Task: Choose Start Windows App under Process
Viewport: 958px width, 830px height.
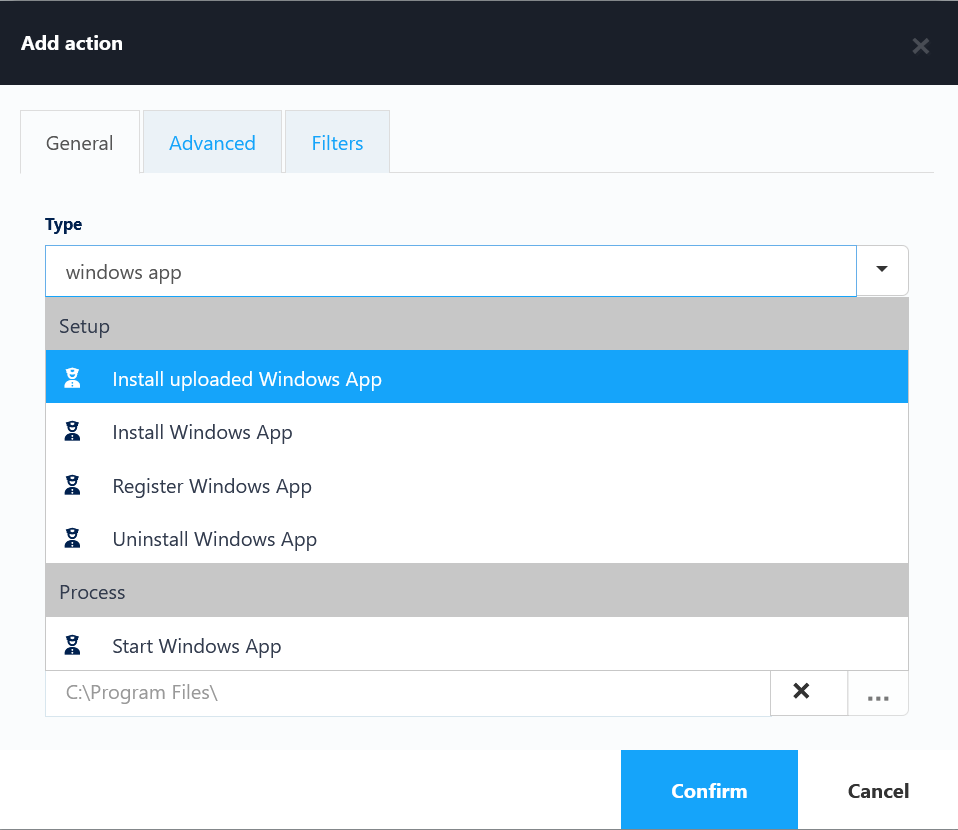Action: pyautogui.click(x=477, y=644)
